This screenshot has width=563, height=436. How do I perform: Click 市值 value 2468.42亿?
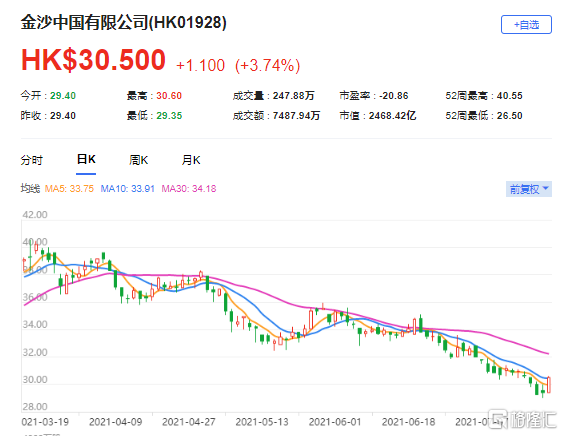[392, 116]
